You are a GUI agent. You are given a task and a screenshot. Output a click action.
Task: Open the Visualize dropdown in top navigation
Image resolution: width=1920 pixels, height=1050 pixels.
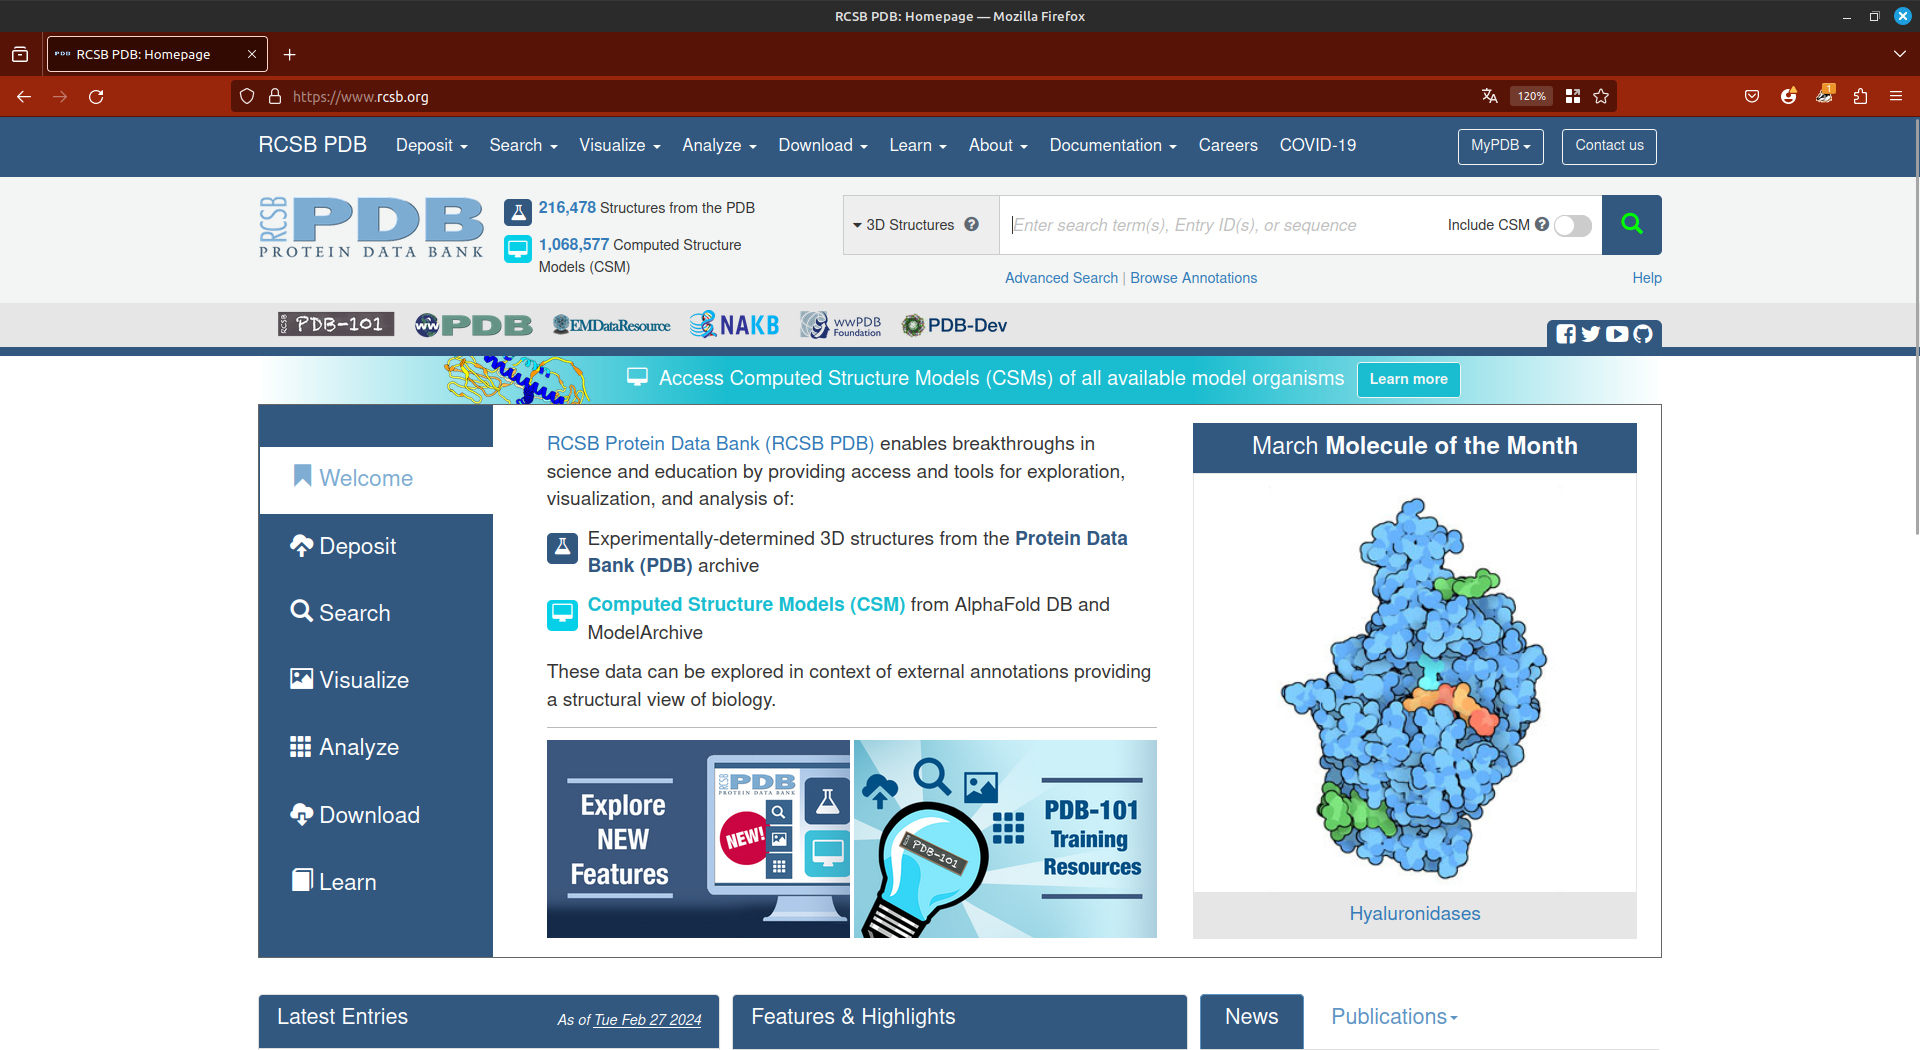coord(620,146)
